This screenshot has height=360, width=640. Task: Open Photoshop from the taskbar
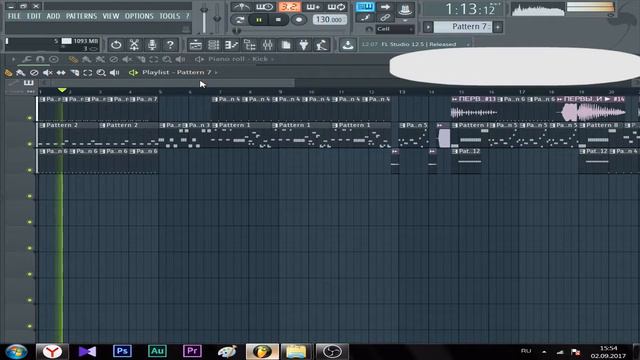click(122, 351)
